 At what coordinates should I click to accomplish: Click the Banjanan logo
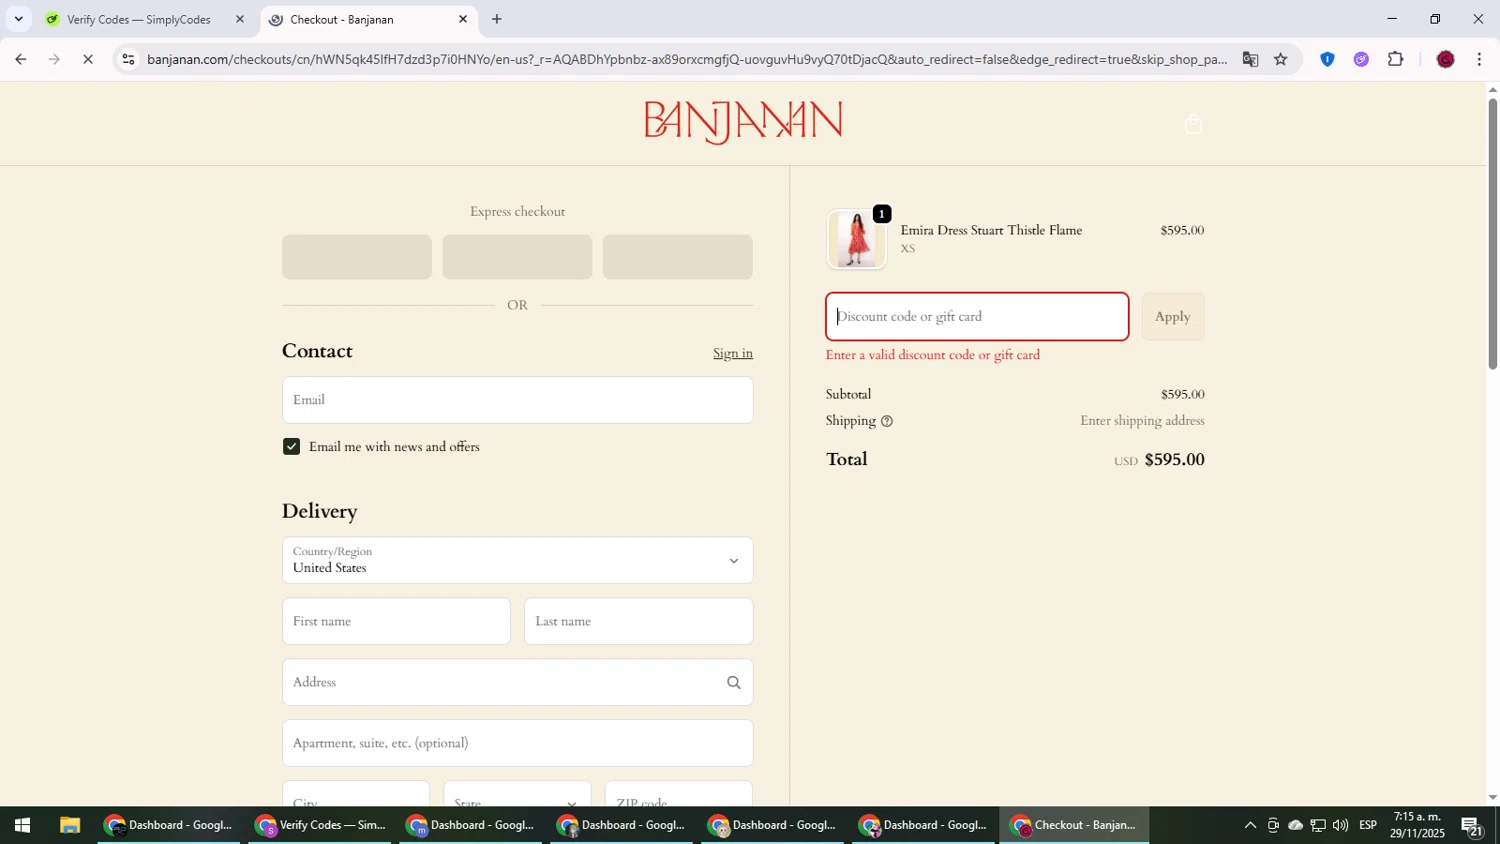(743, 122)
